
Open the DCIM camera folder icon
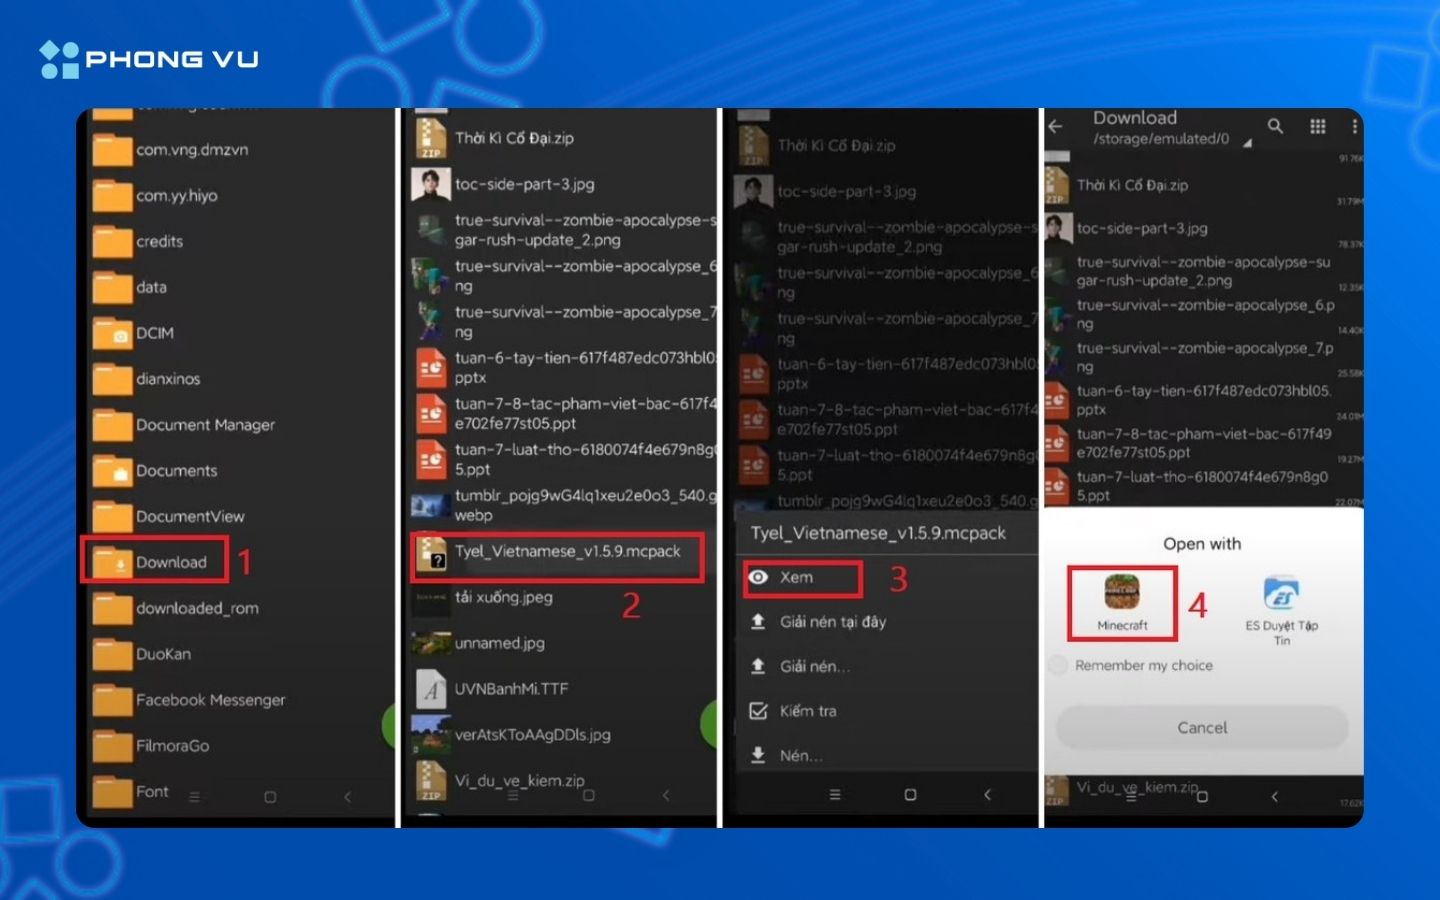coord(112,333)
